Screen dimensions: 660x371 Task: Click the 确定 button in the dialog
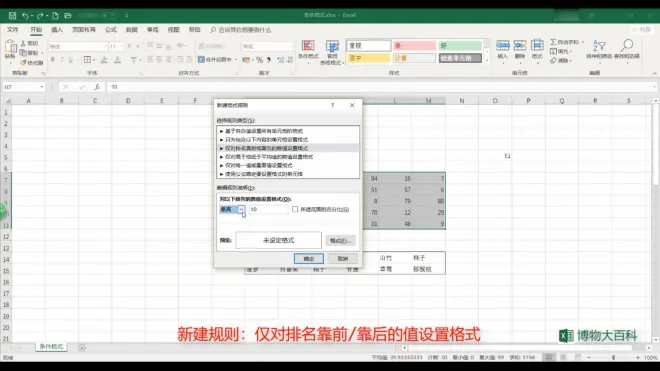[x=309, y=259]
